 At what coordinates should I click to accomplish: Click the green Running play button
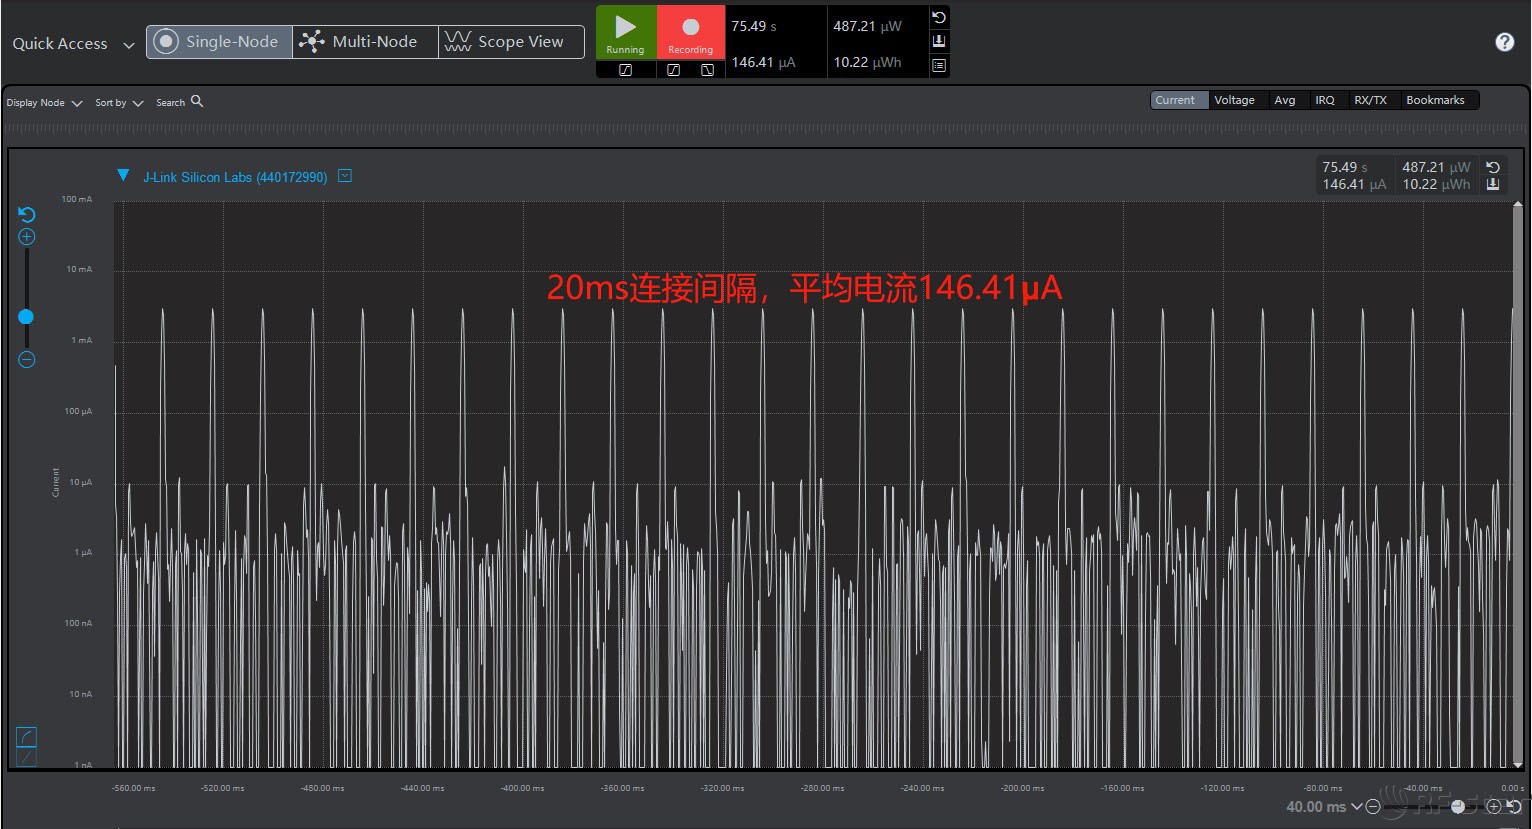click(x=626, y=32)
